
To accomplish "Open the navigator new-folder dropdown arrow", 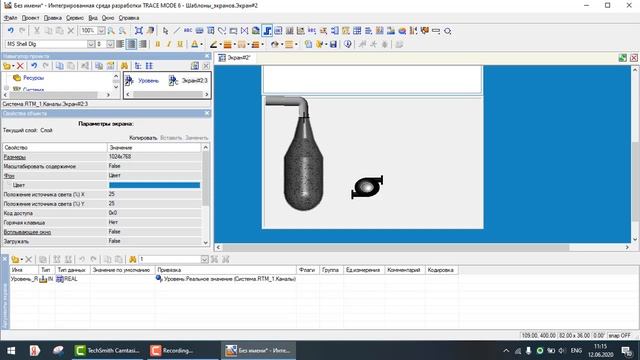I will (13, 66).
